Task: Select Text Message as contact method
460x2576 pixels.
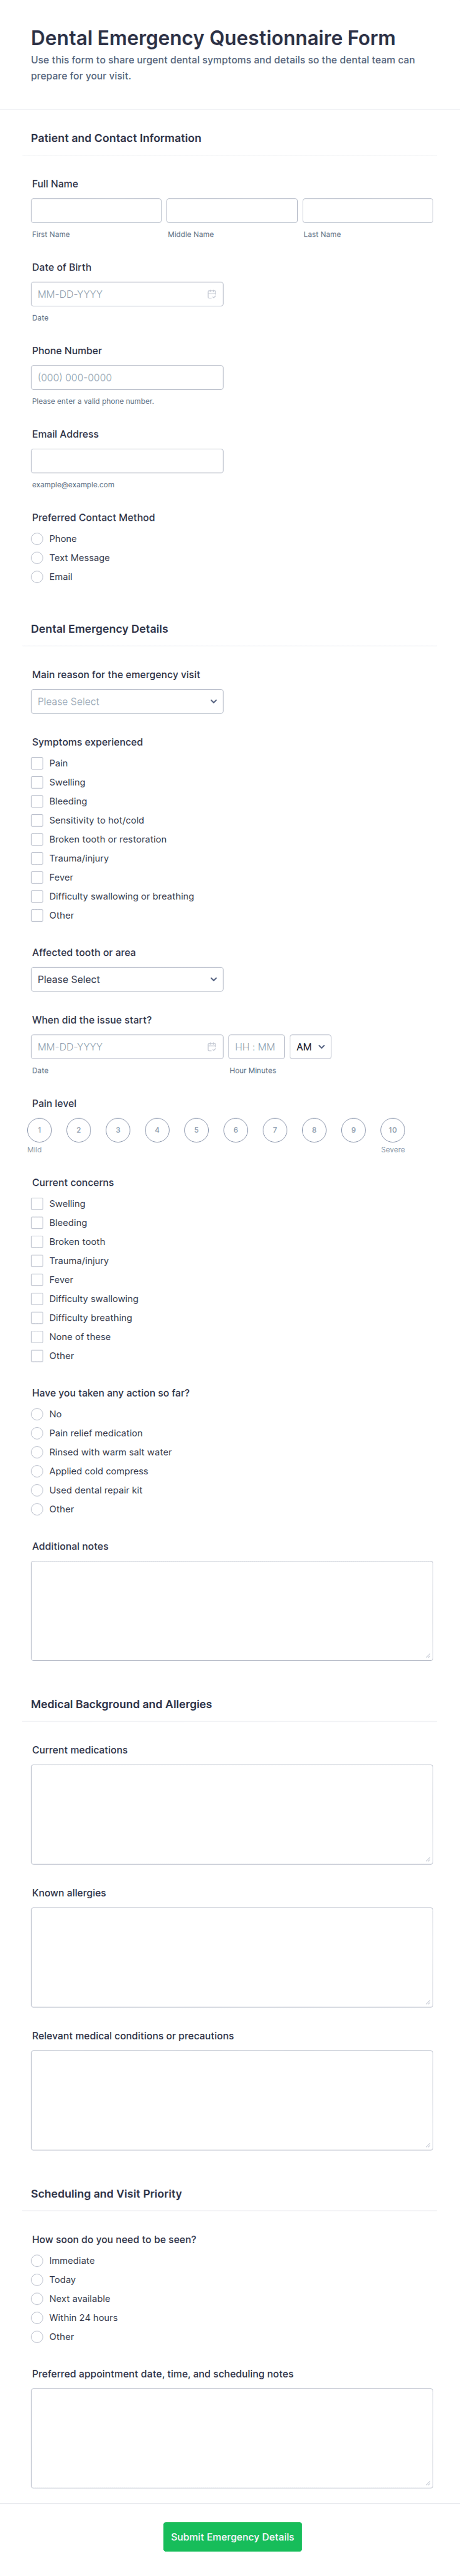Action: tap(37, 558)
